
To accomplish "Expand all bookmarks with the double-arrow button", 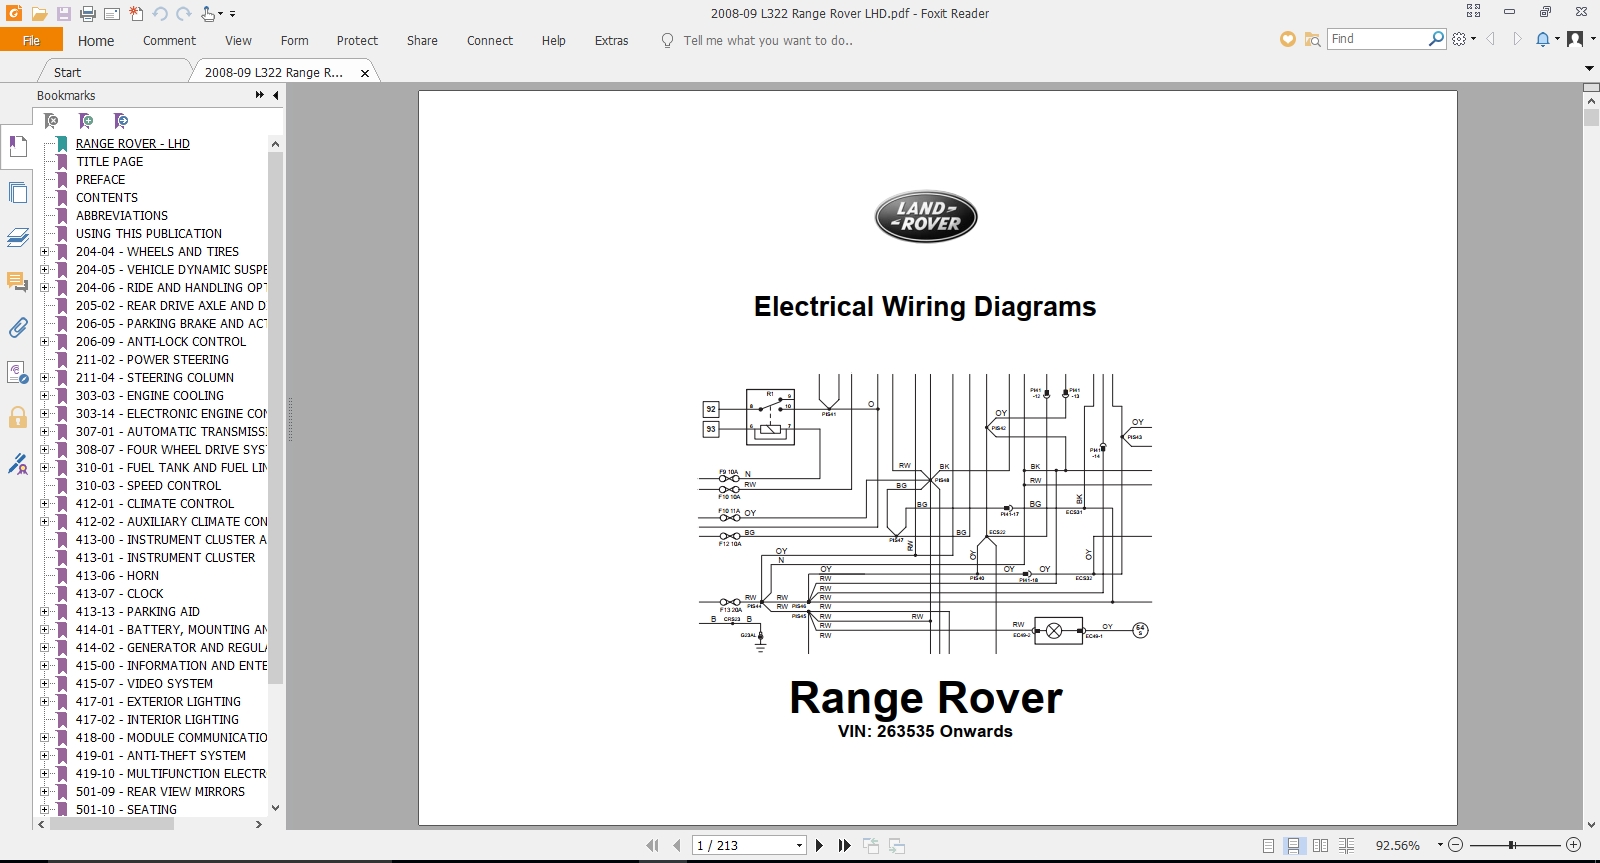I will (259, 95).
